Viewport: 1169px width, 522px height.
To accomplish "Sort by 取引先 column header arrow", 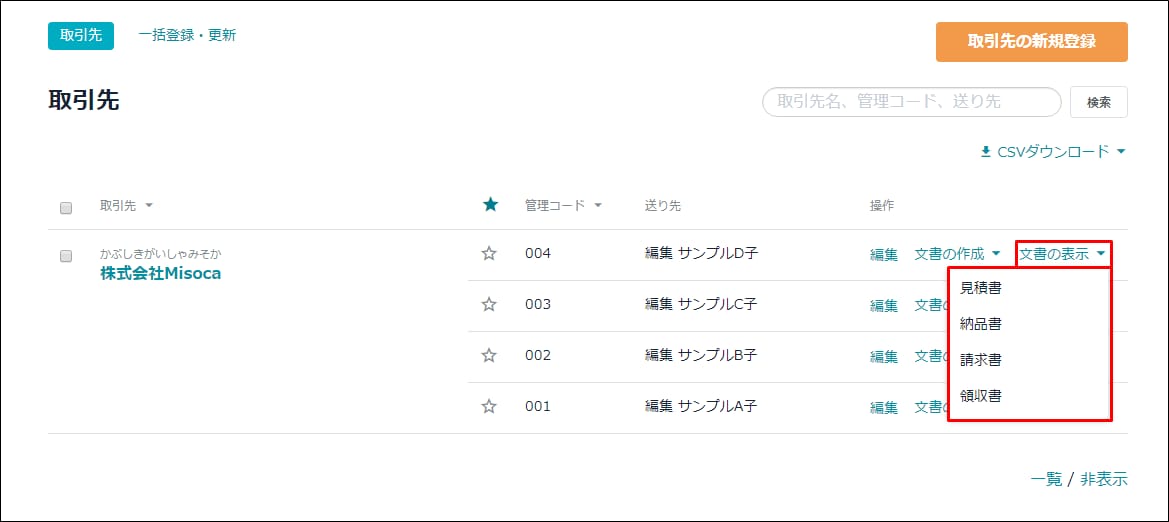I will click(x=149, y=206).
